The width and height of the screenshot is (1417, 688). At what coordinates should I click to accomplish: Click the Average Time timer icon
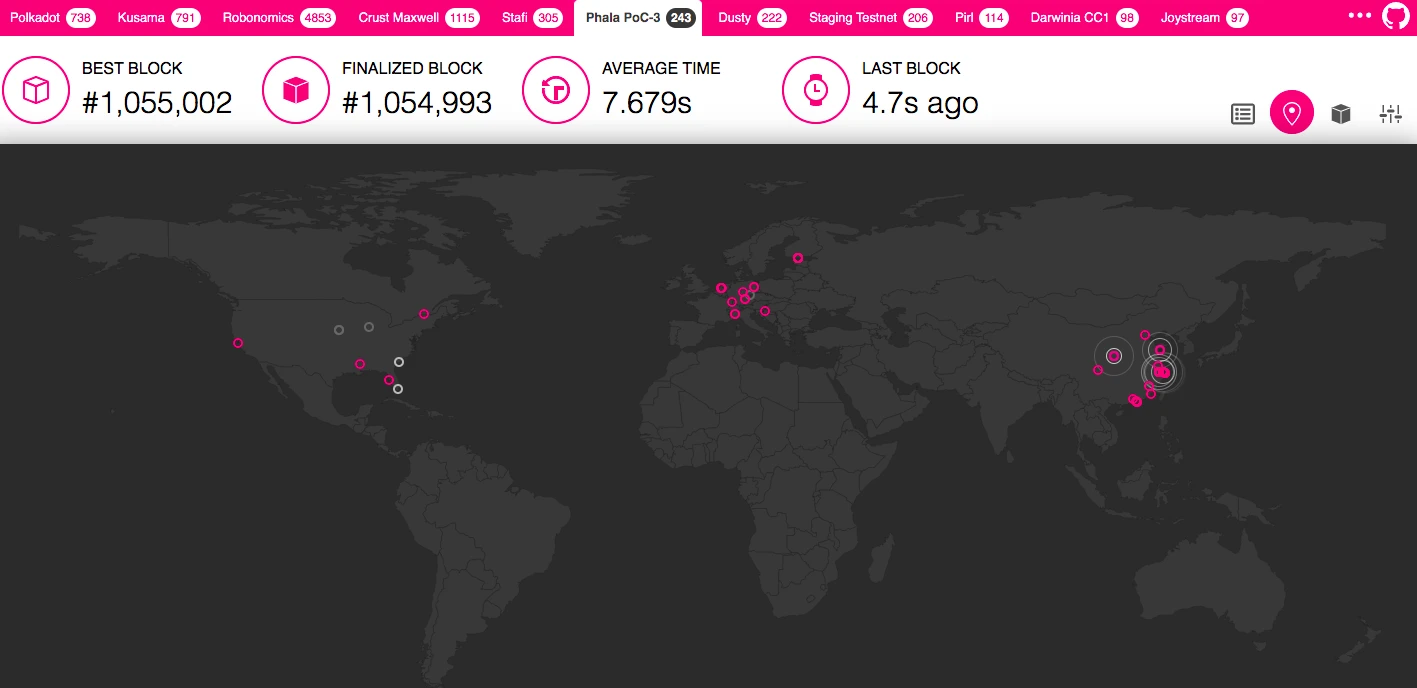tap(556, 90)
